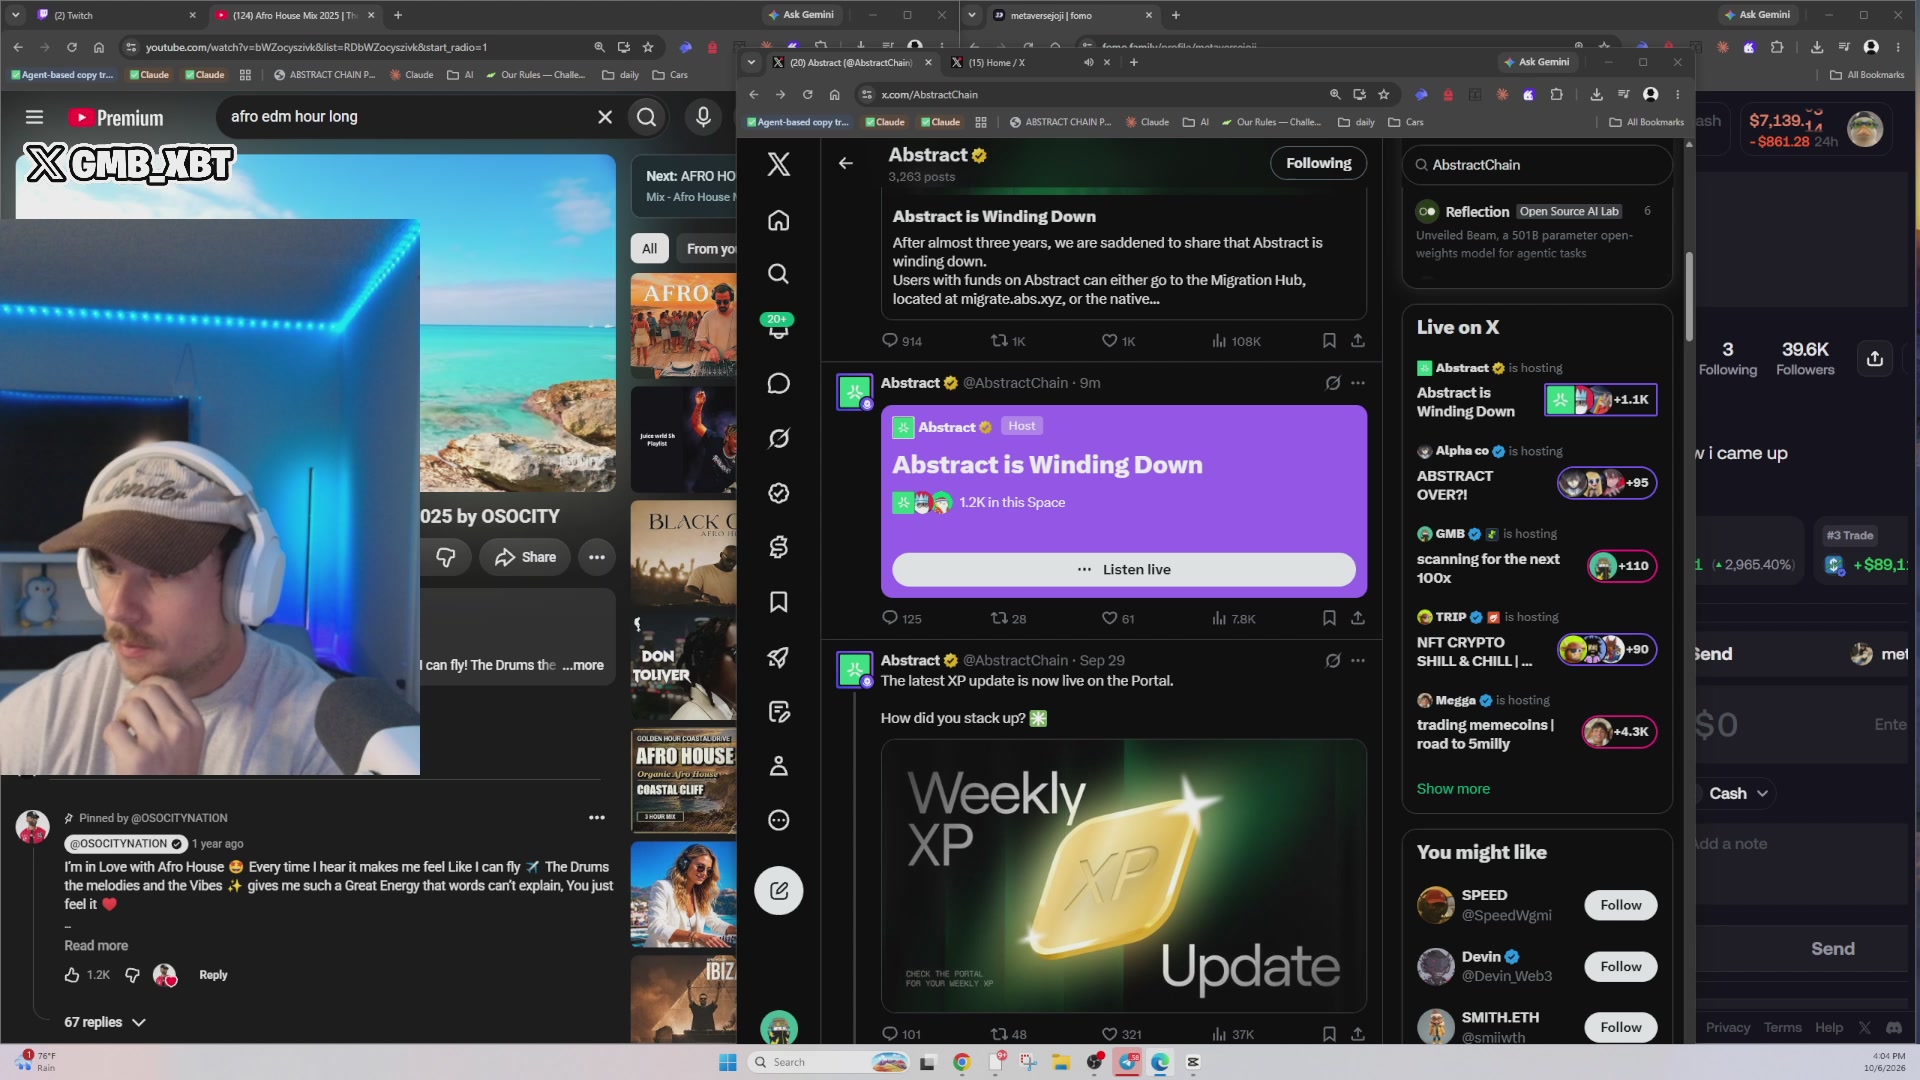1920x1080 pixels.
Task: Click the Listen live button
Action: [x=1123, y=569]
